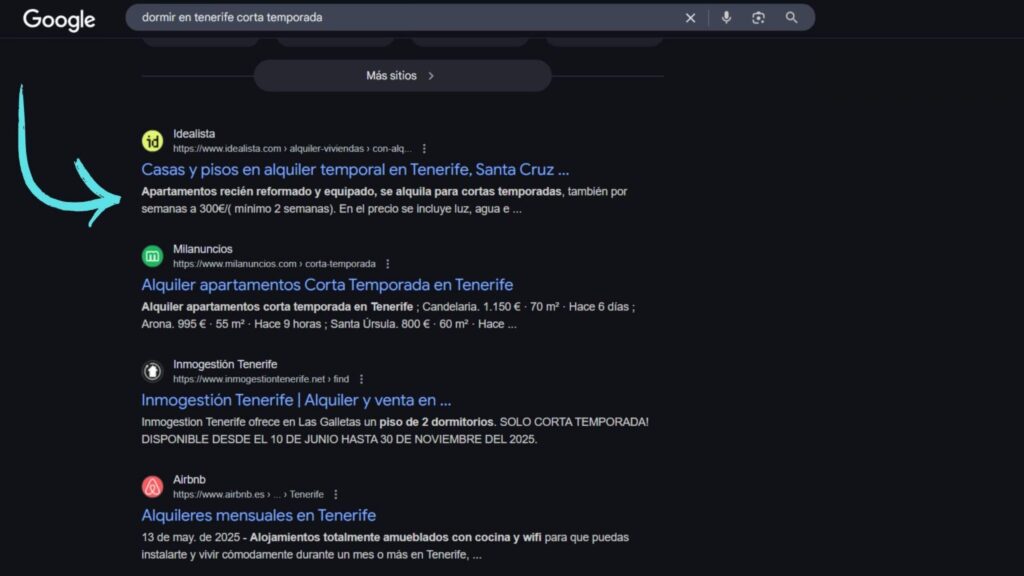Open 'Inmogestión Tenerife | Alquiler y venta en' link
The height and width of the screenshot is (576, 1024).
[x=296, y=400]
